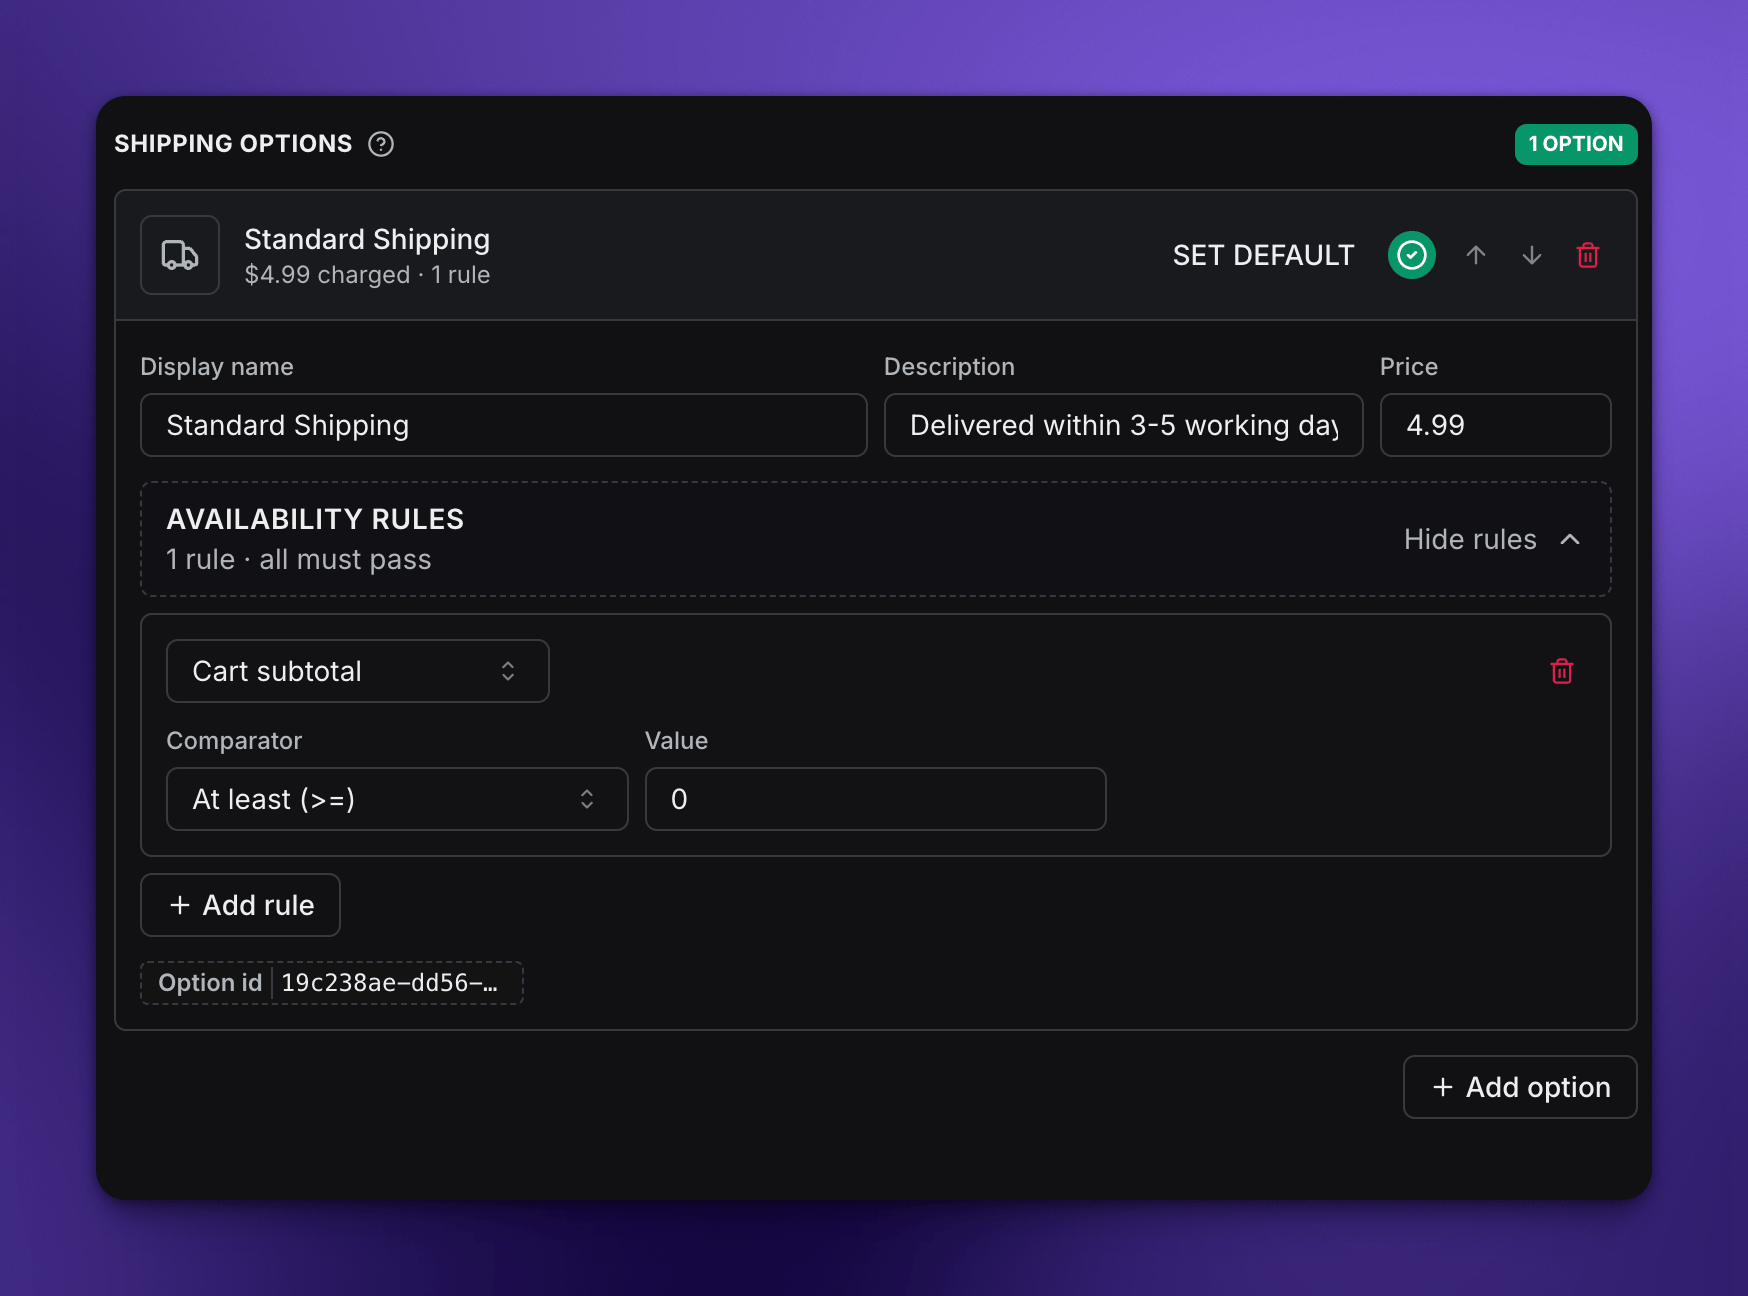Click the Add rule button

[241, 905]
